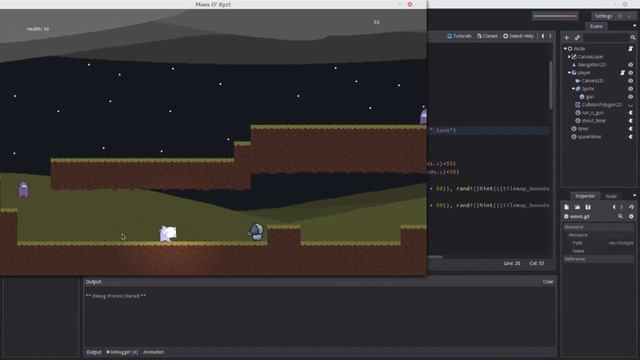Click the signal icon beside timer node
The height and width of the screenshot is (360, 640).
pos(631,129)
